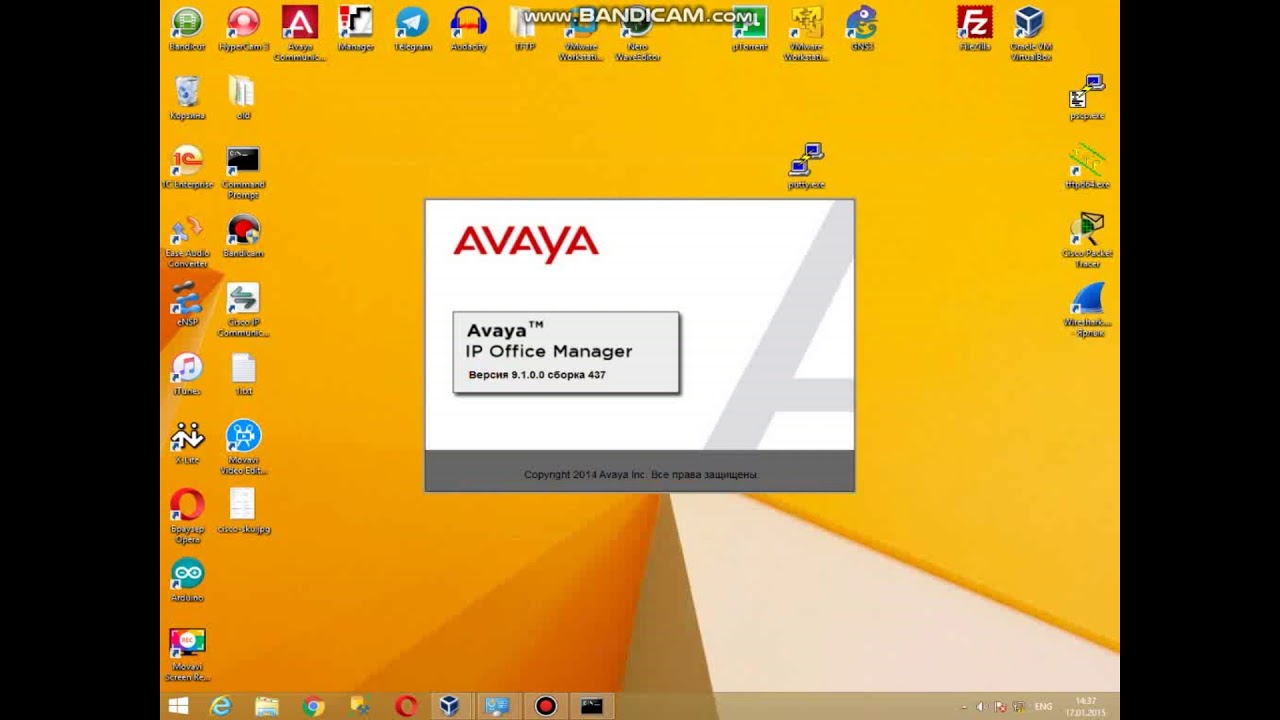Screen dimensions: 1280x720
Task: Select the Arduino desktop shortcut
Action: 187,581
